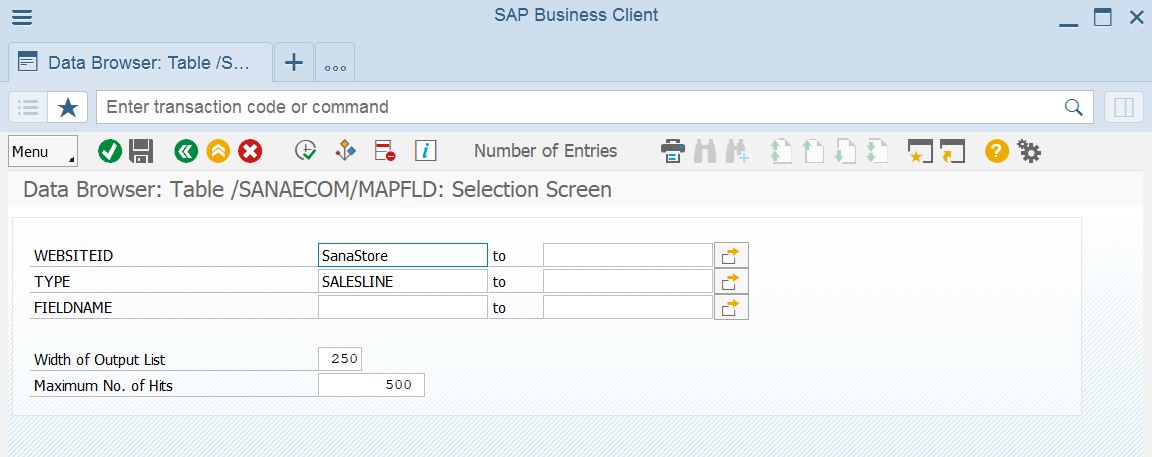The image size is (1152, 457).
Task: Click the Last Page icon
Action: [x=877, y=151]
